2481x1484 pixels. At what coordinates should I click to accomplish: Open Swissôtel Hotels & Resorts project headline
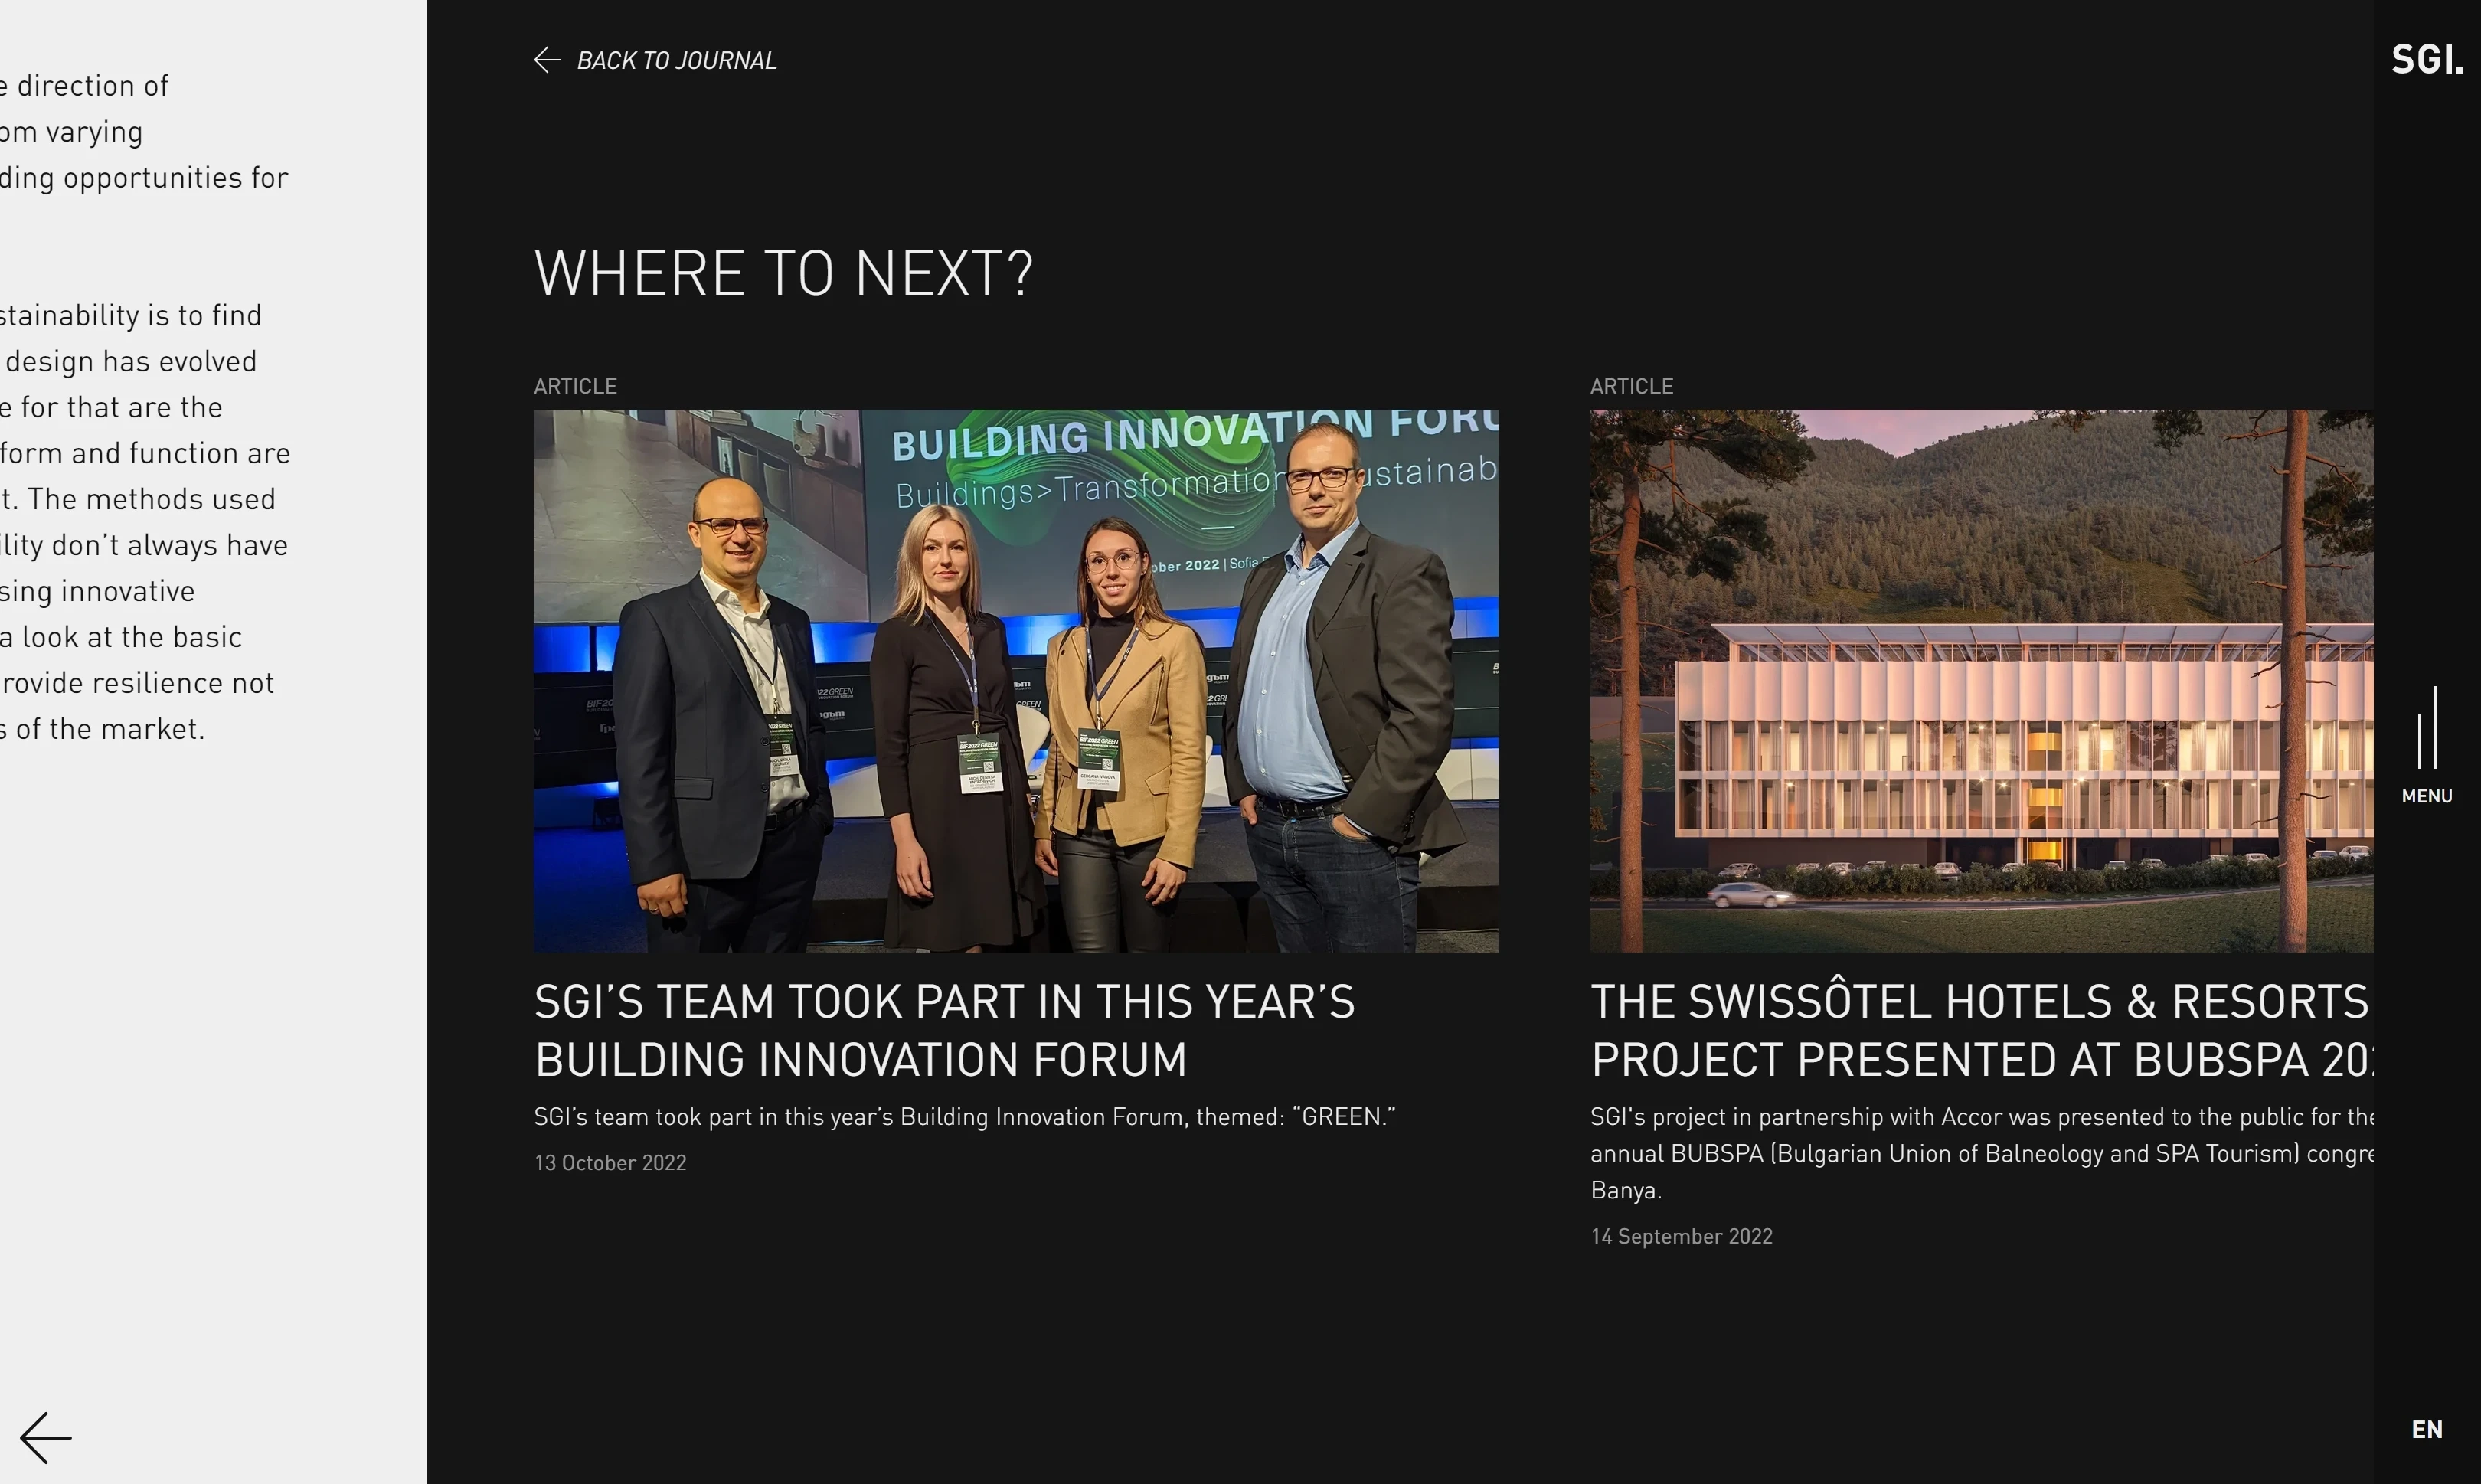(1982, 1030)
